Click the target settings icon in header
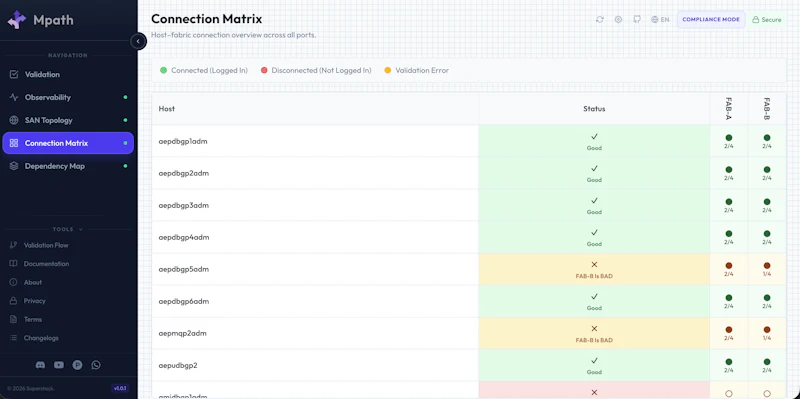800x399 pixels. point(618,19)
